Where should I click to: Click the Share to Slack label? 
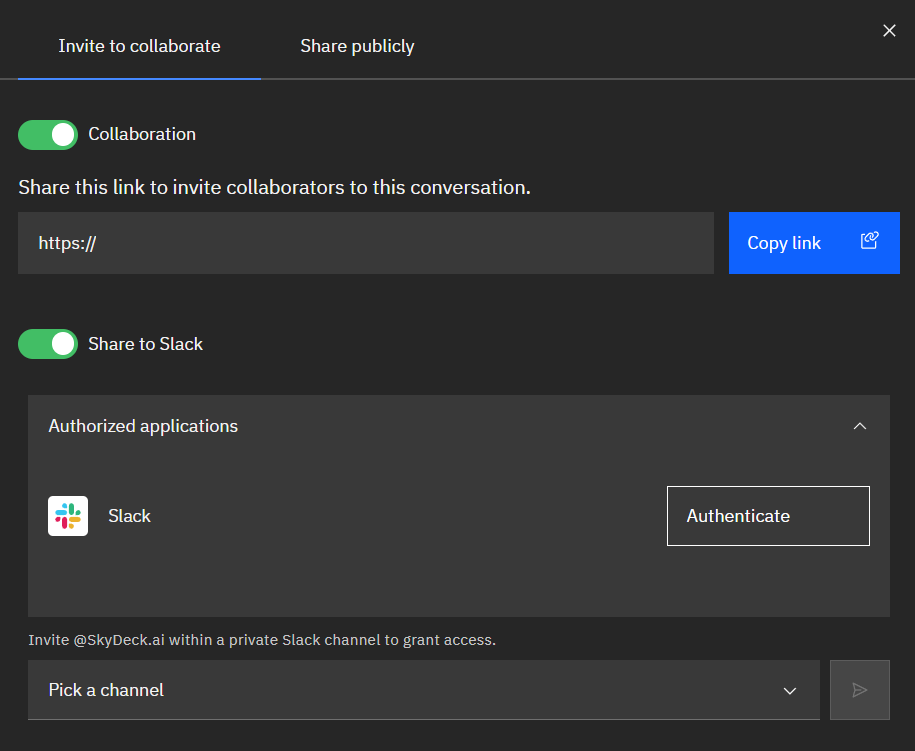click(x=145, y=344)
